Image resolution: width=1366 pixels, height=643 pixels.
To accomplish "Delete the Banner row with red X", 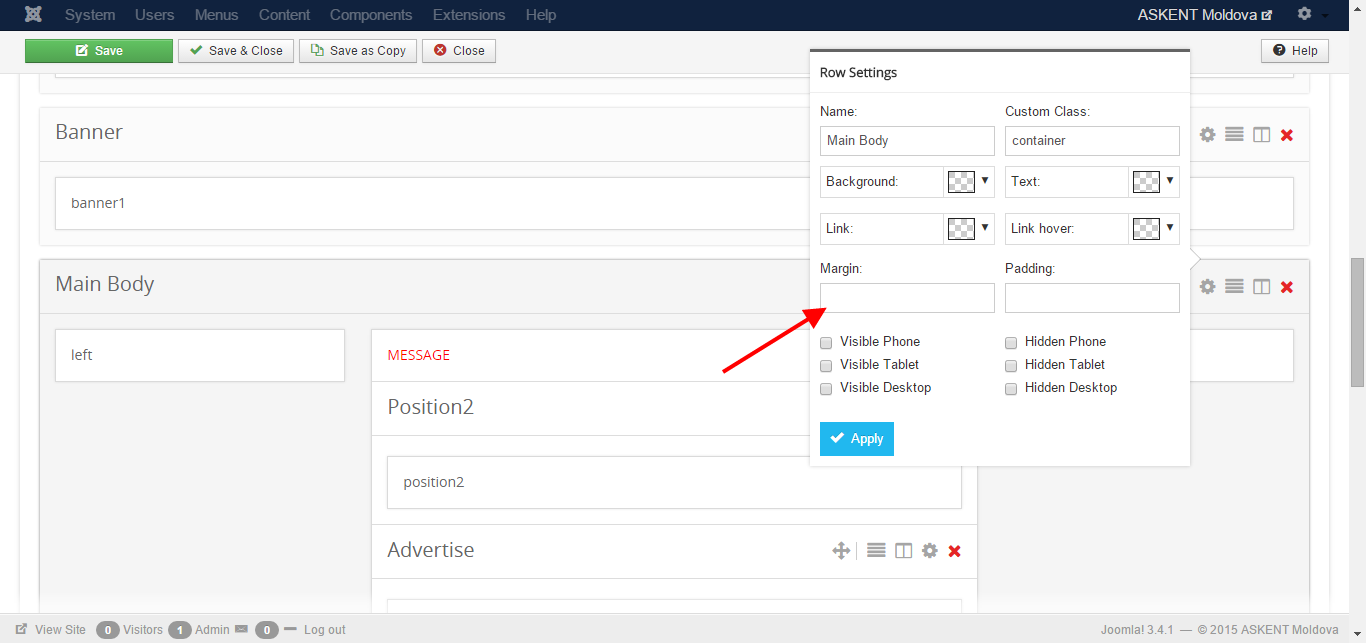I will (1287, 135).
